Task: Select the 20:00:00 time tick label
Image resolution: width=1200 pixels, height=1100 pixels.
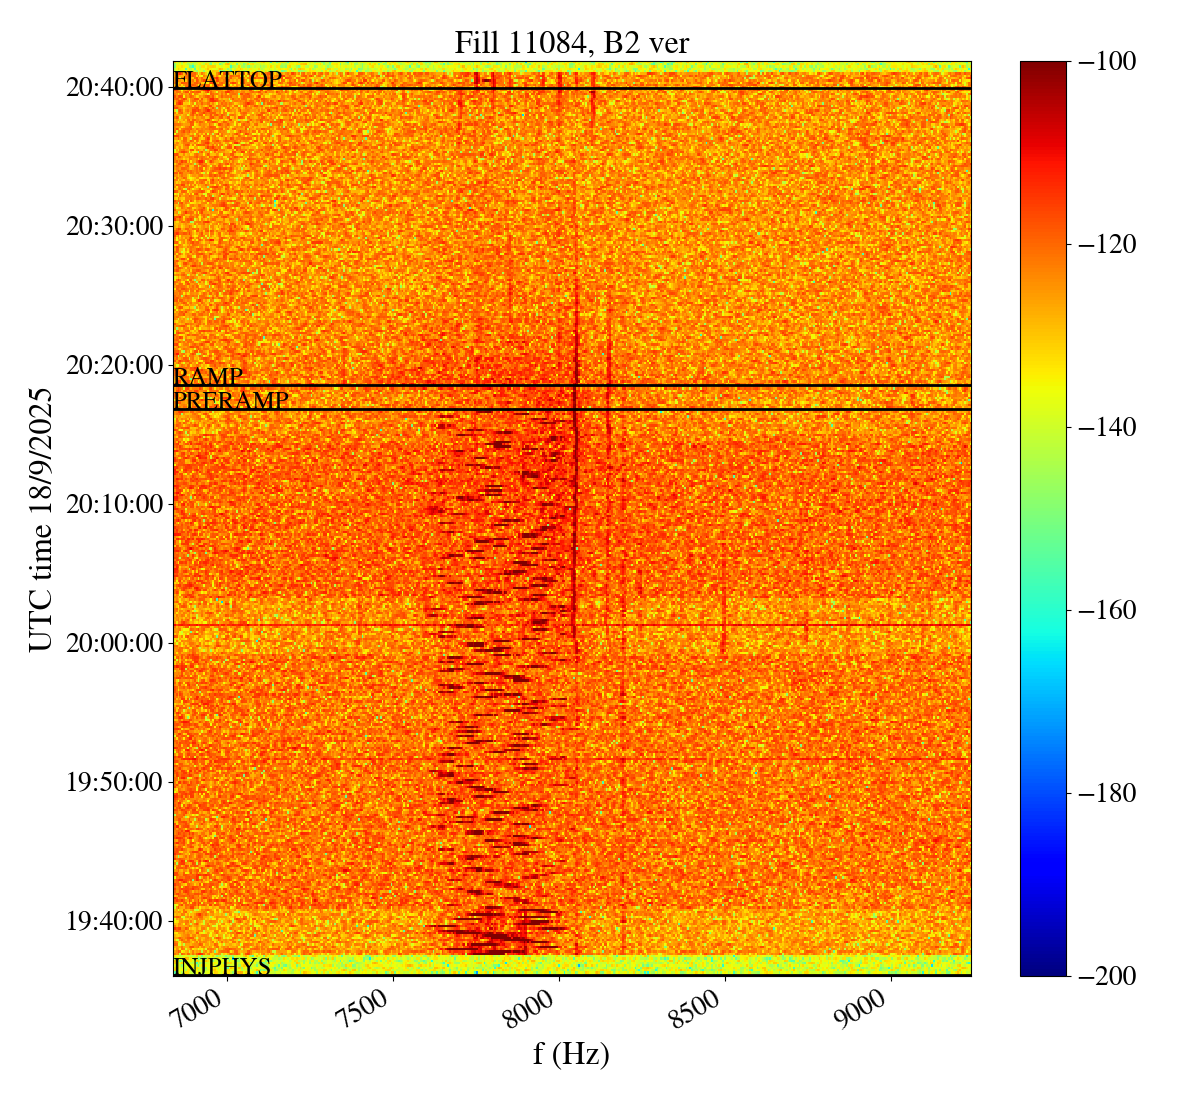Action: coord(114,643)
